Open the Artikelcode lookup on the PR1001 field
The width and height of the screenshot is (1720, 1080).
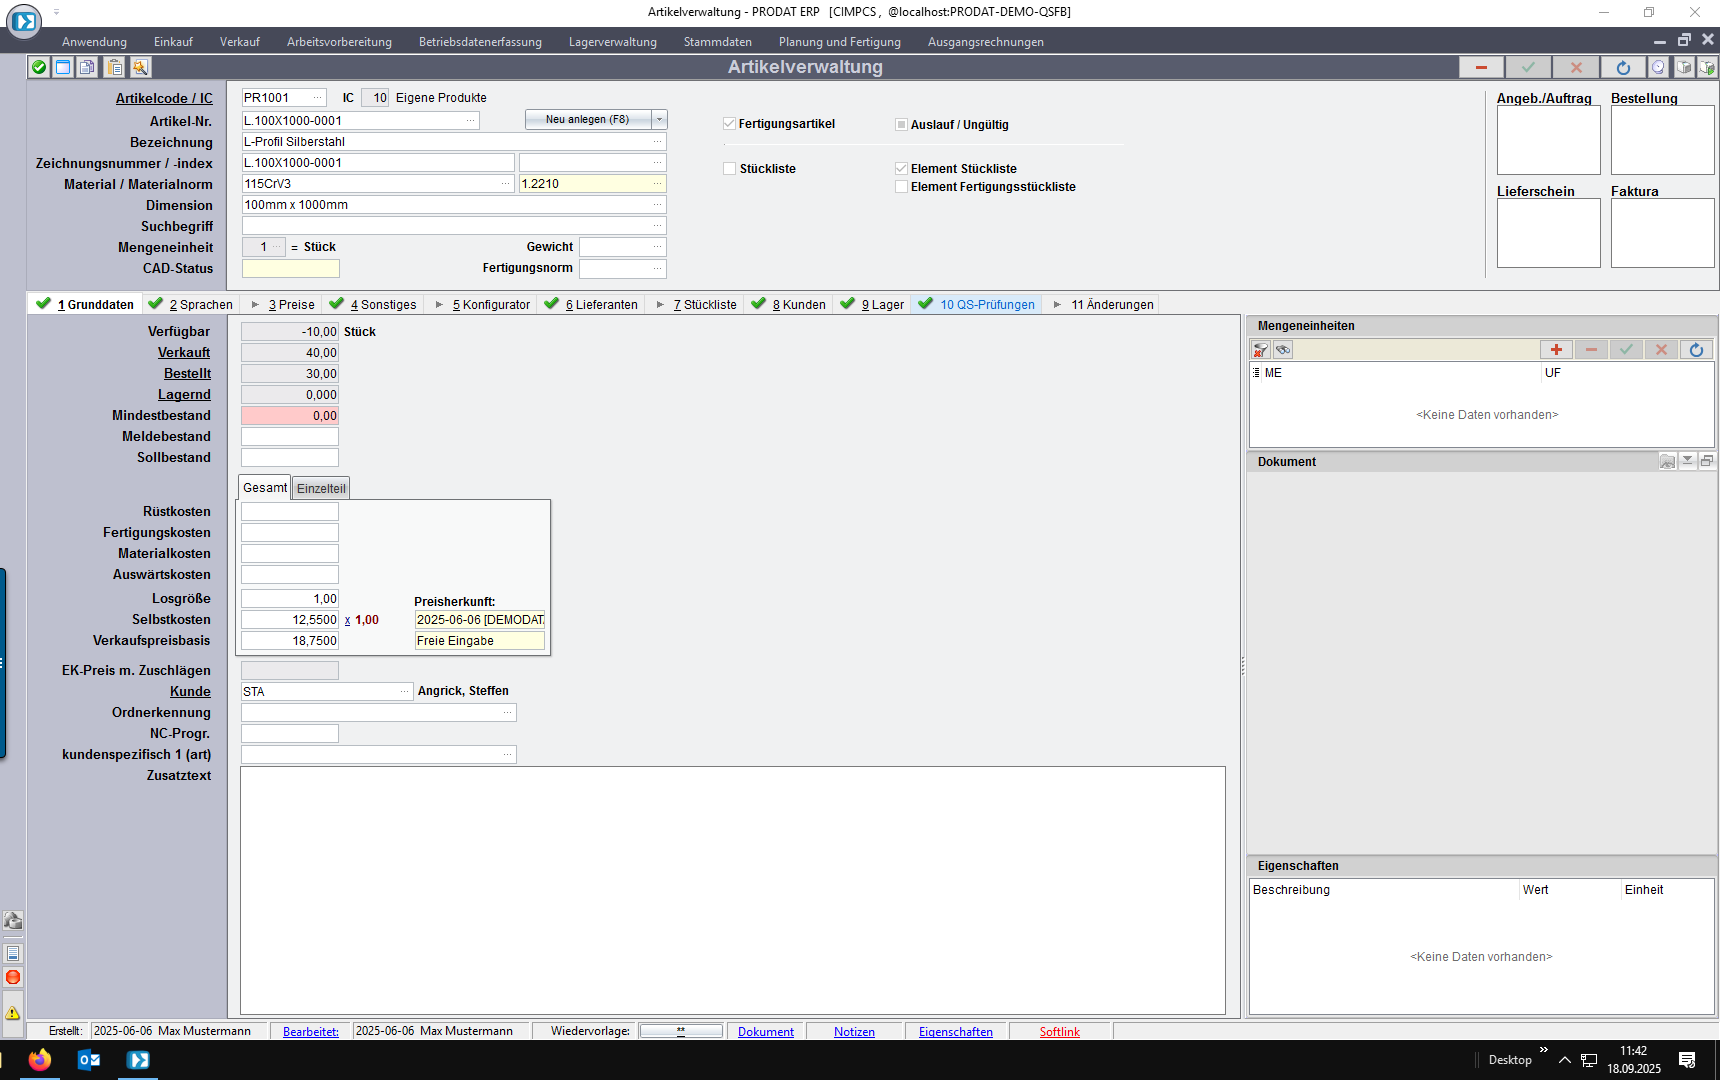318,98
